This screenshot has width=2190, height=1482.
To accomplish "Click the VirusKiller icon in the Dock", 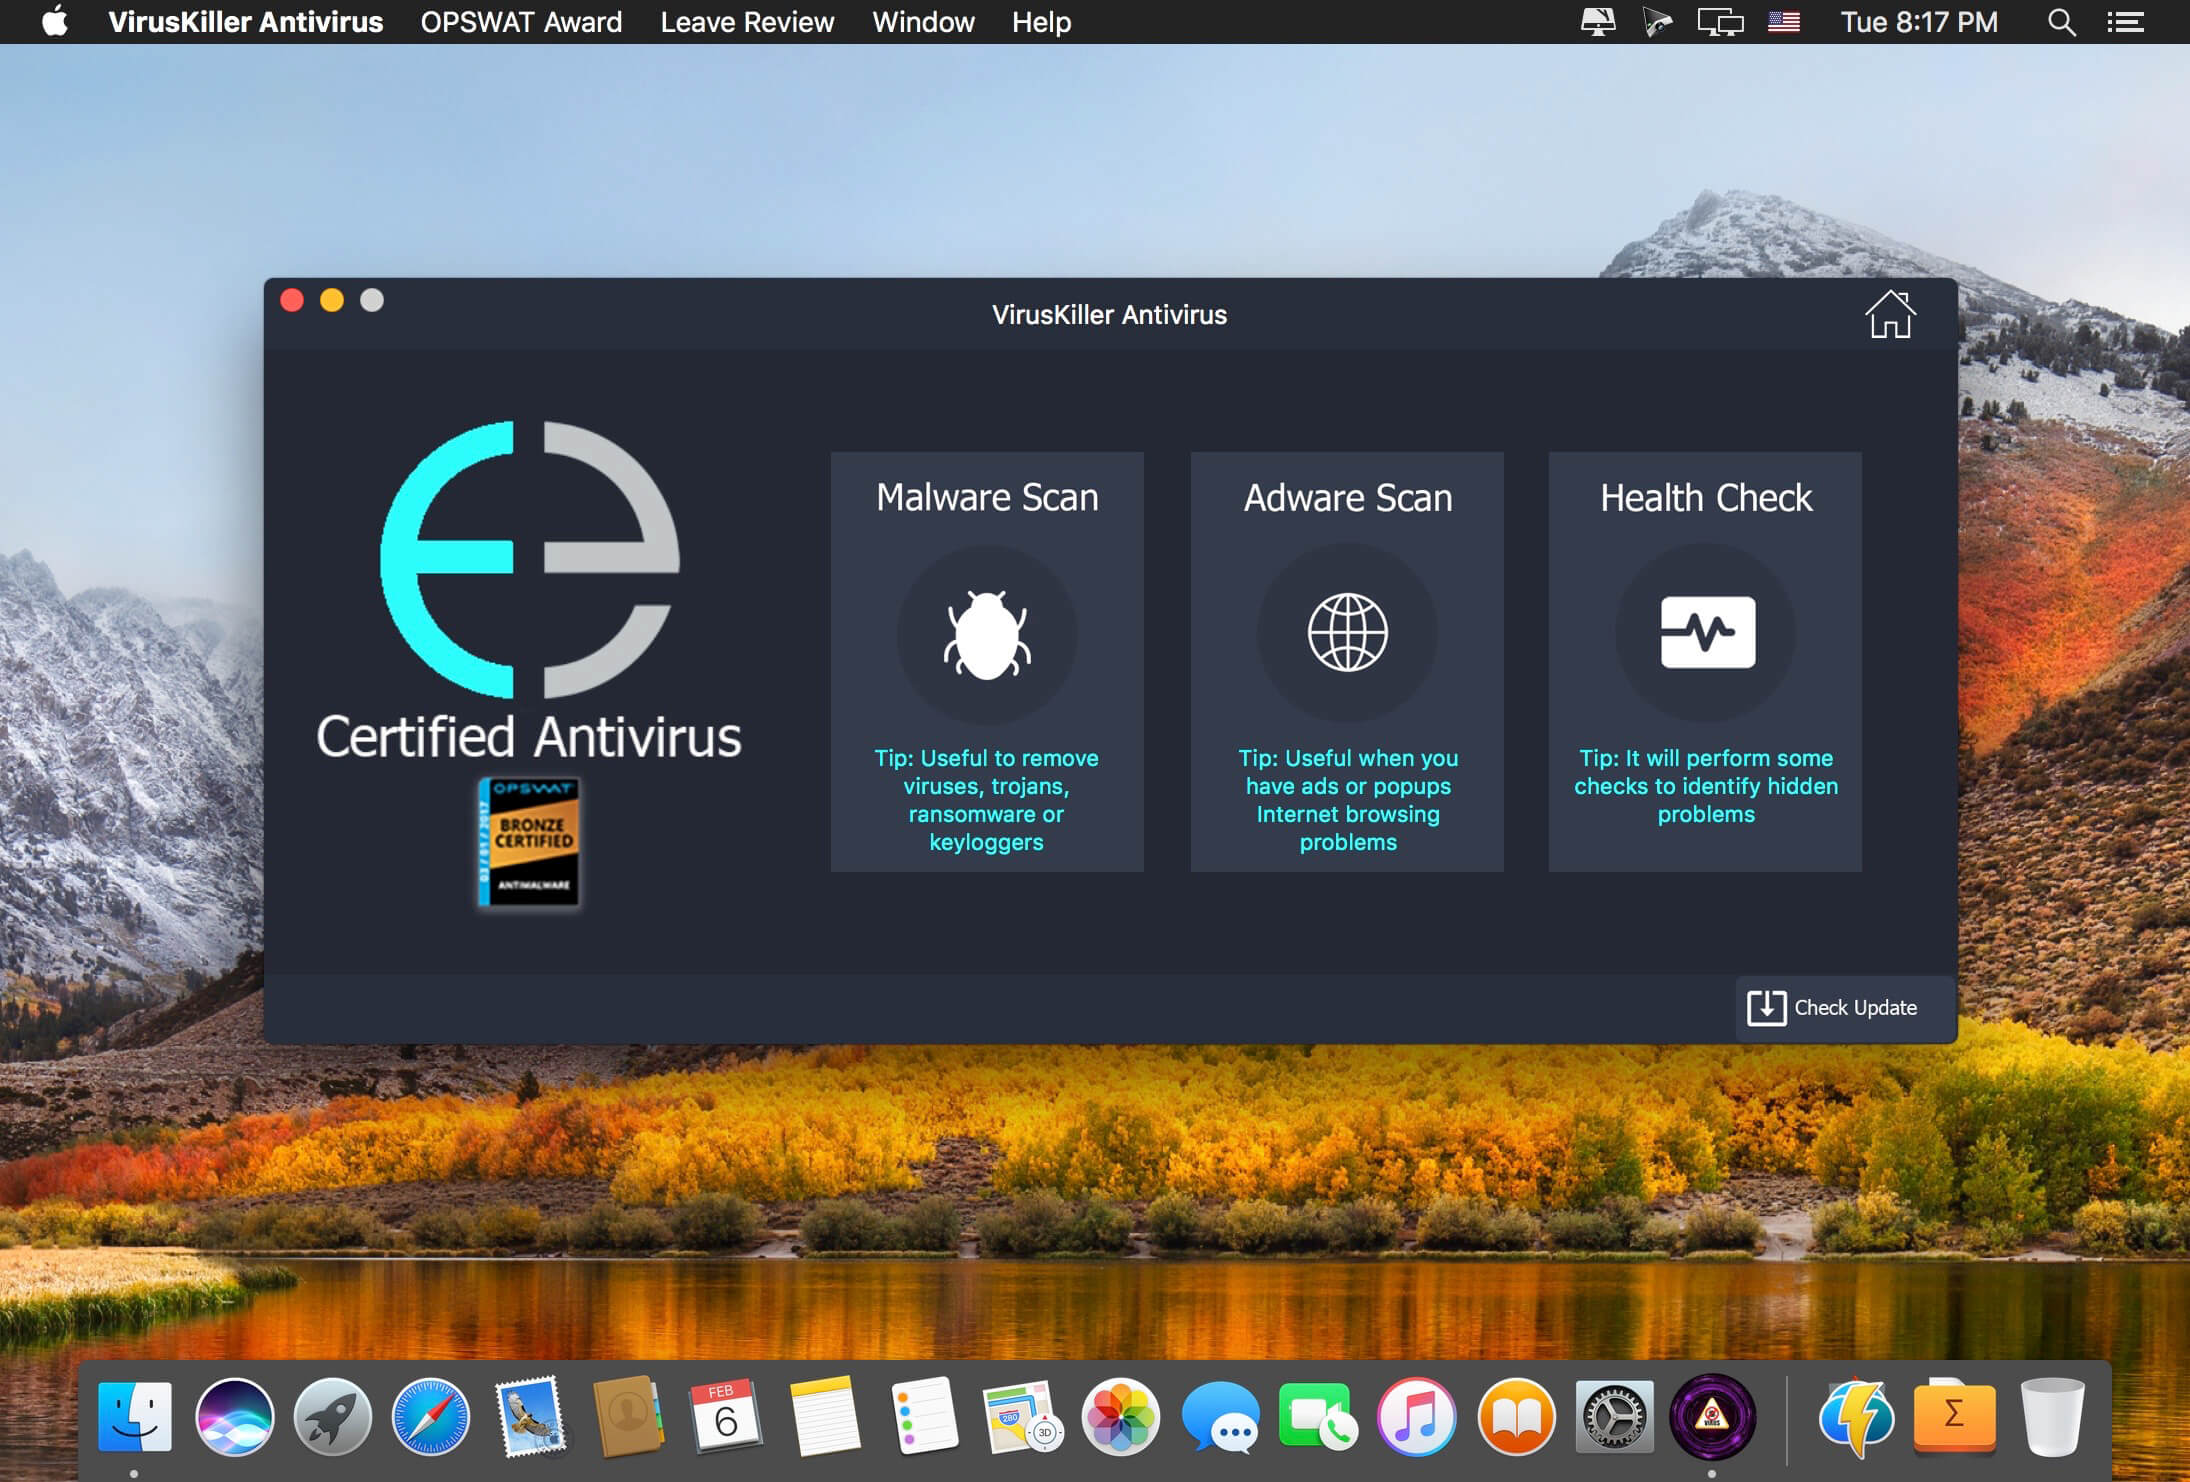I will coord(1712,1416).
